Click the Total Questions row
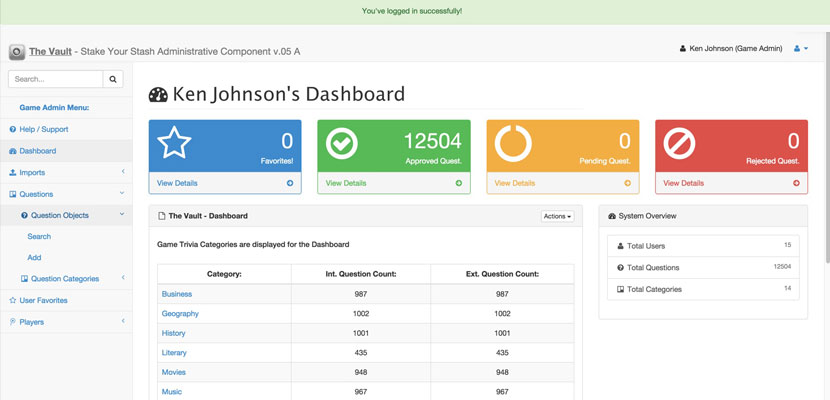 [703, 268]
